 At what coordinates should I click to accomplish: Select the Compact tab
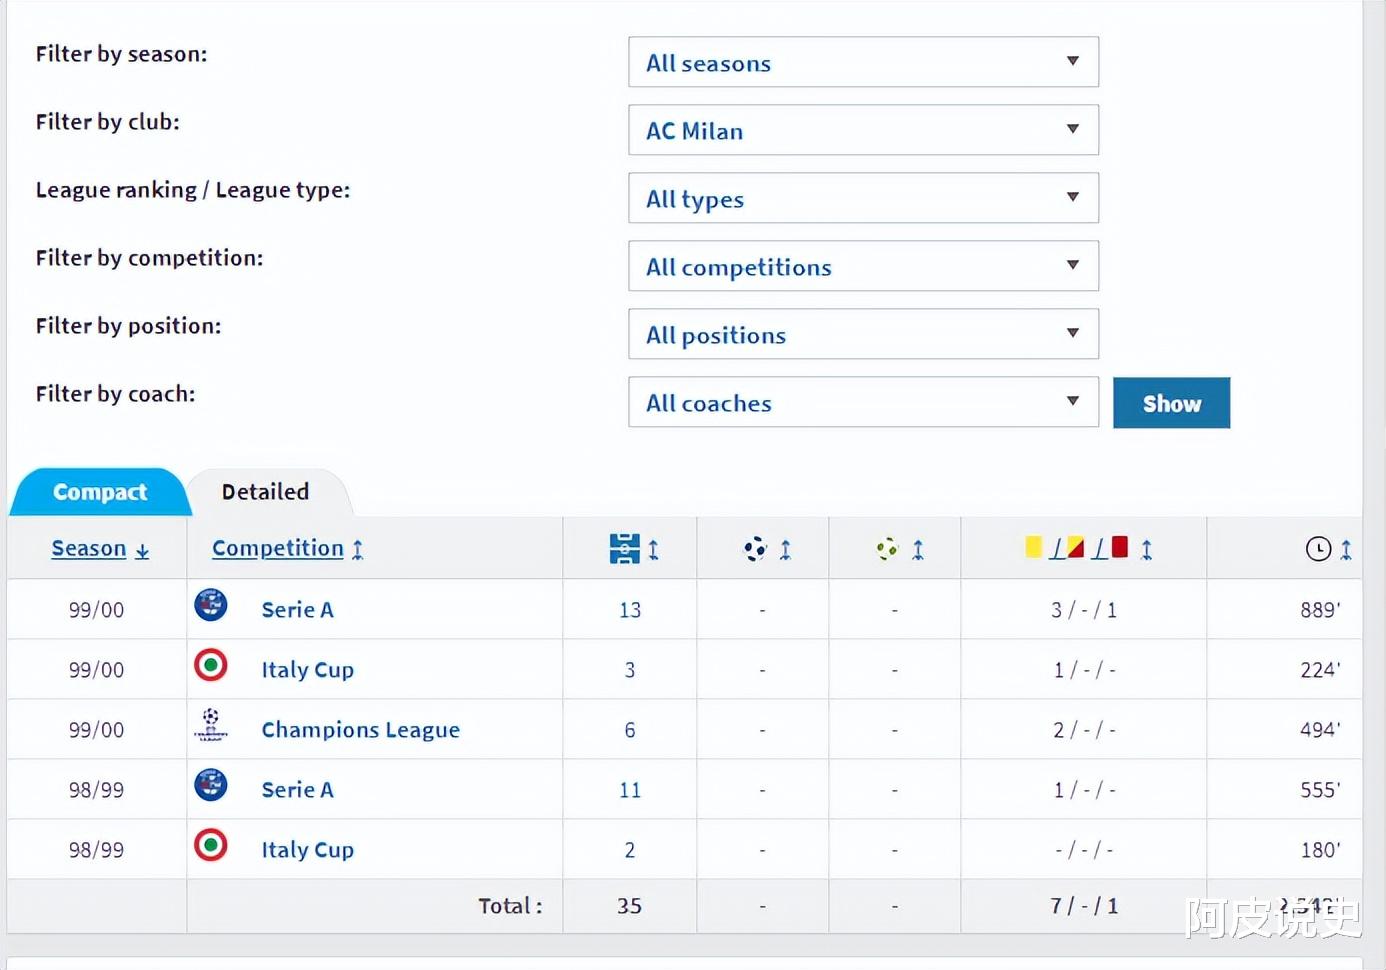click(x=100, y=492)
